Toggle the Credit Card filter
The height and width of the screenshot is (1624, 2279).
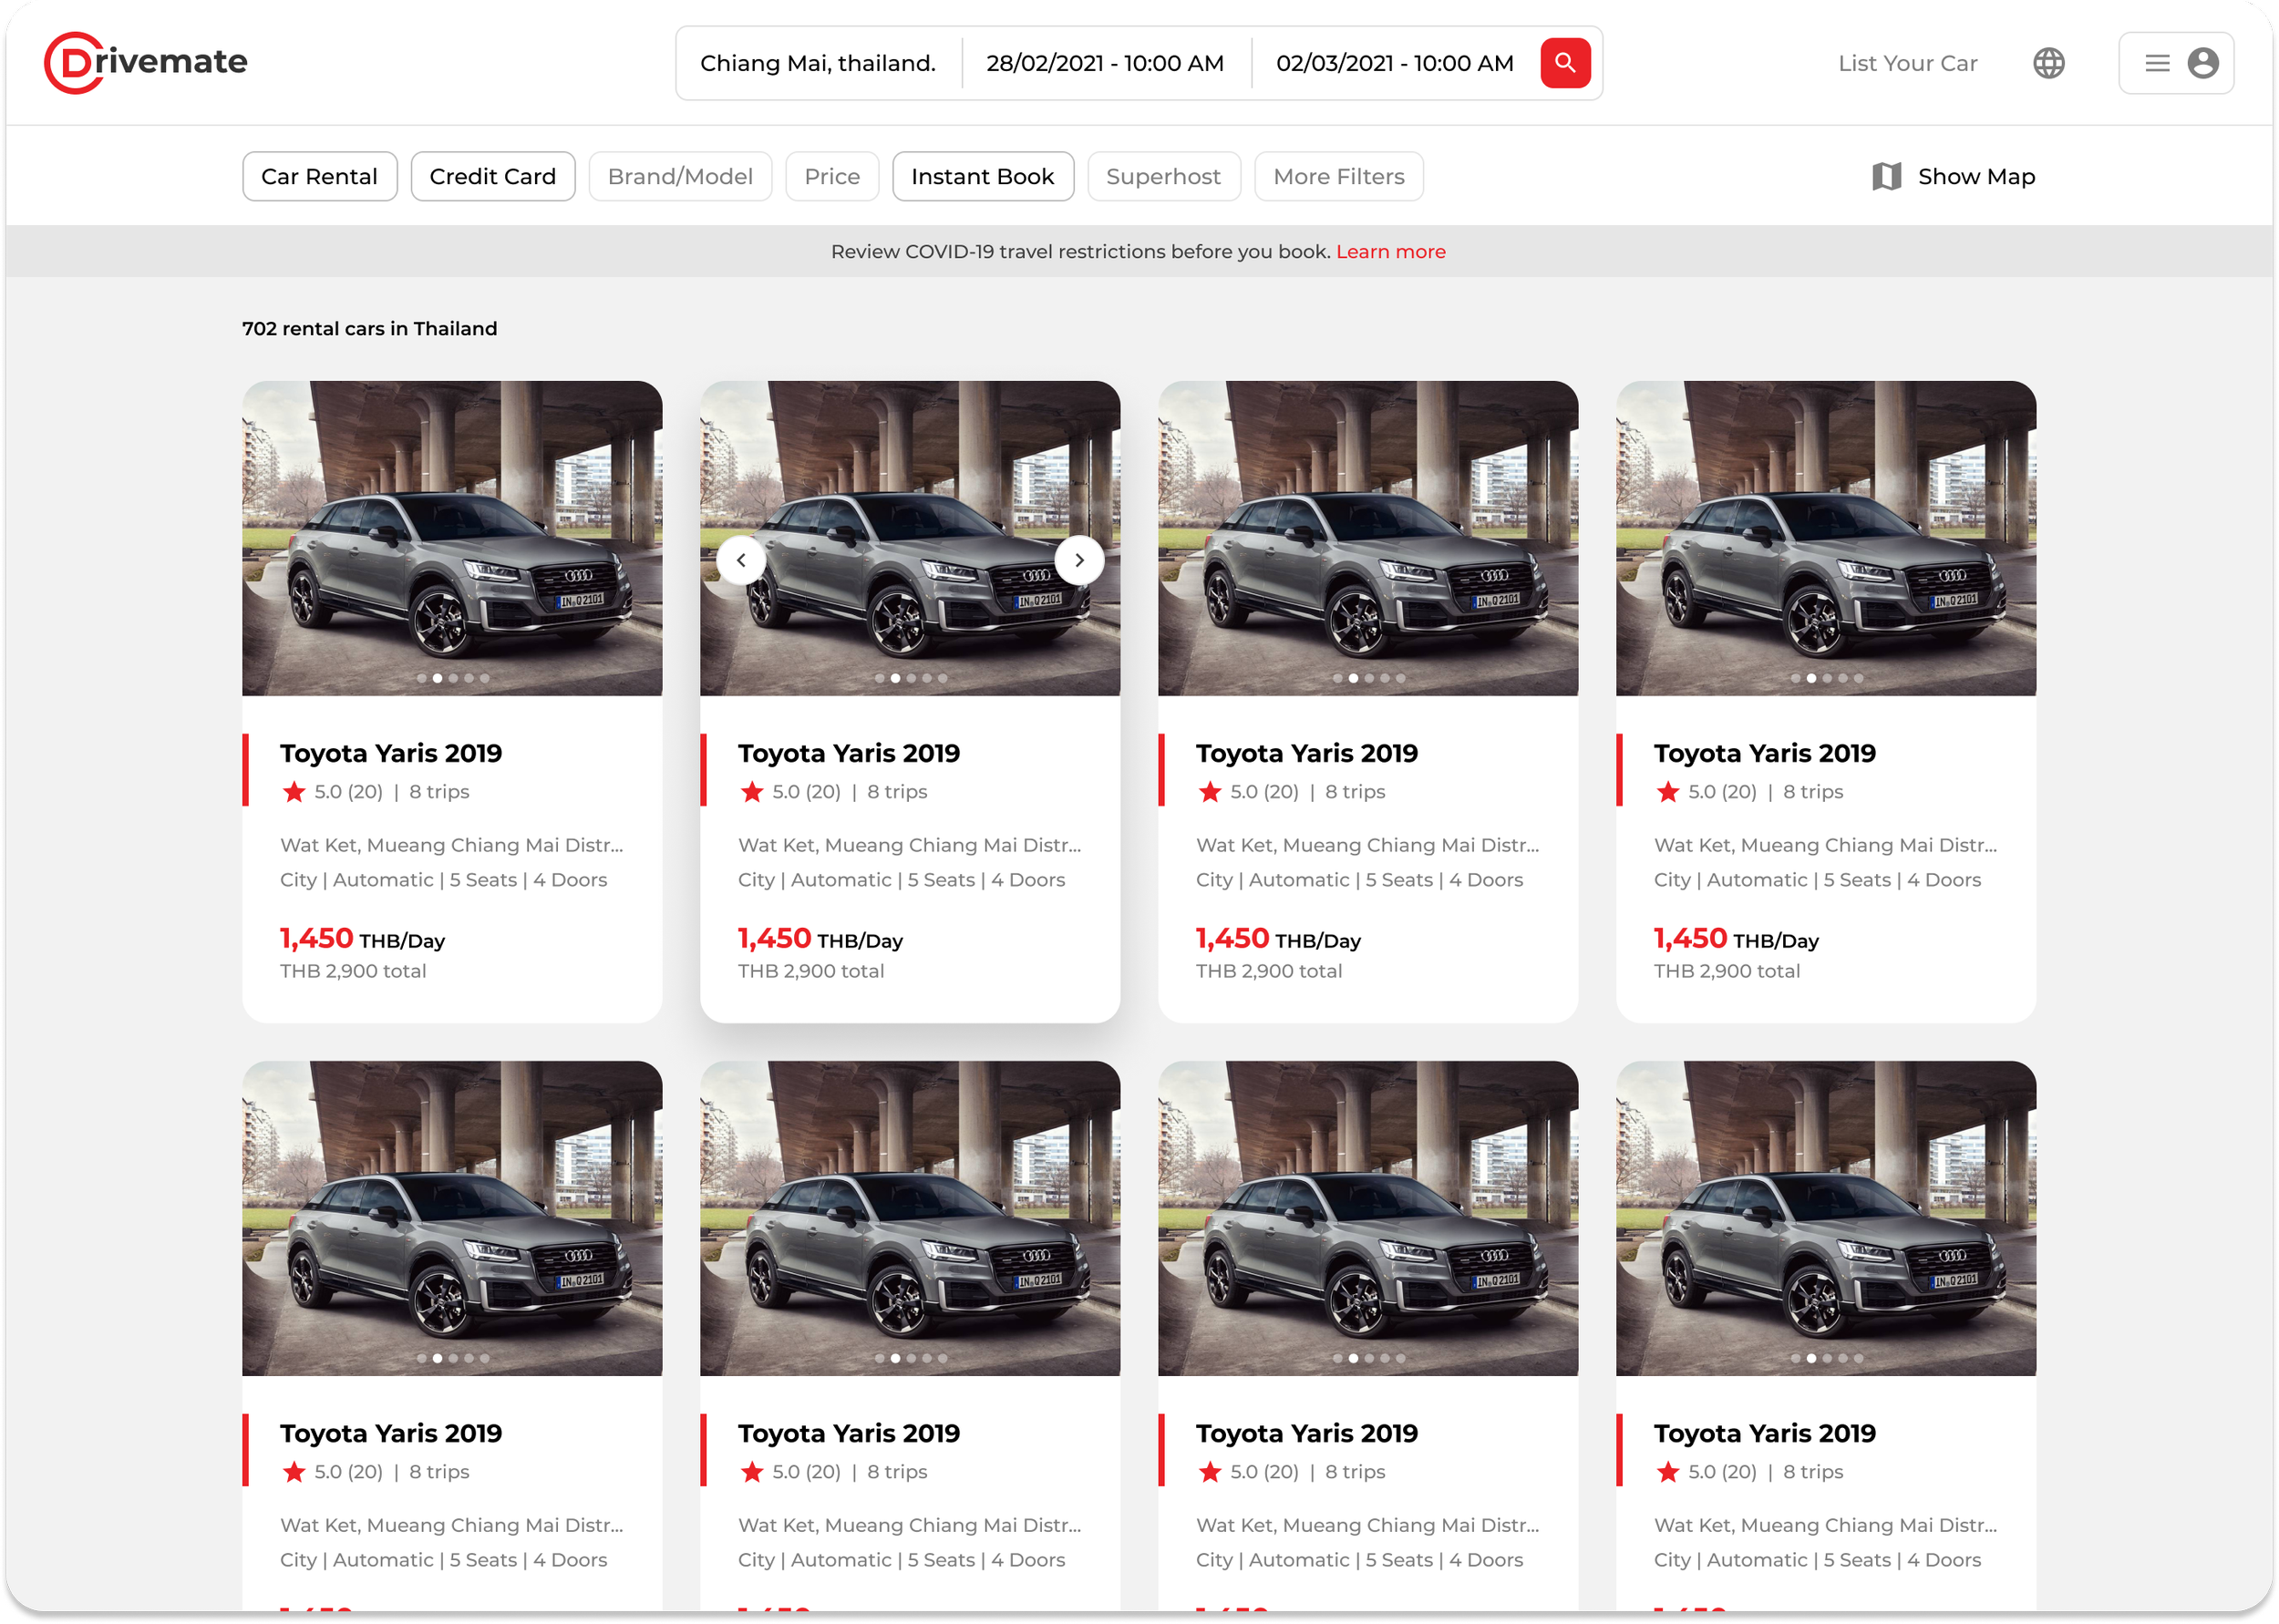click(x=492, y=176)
